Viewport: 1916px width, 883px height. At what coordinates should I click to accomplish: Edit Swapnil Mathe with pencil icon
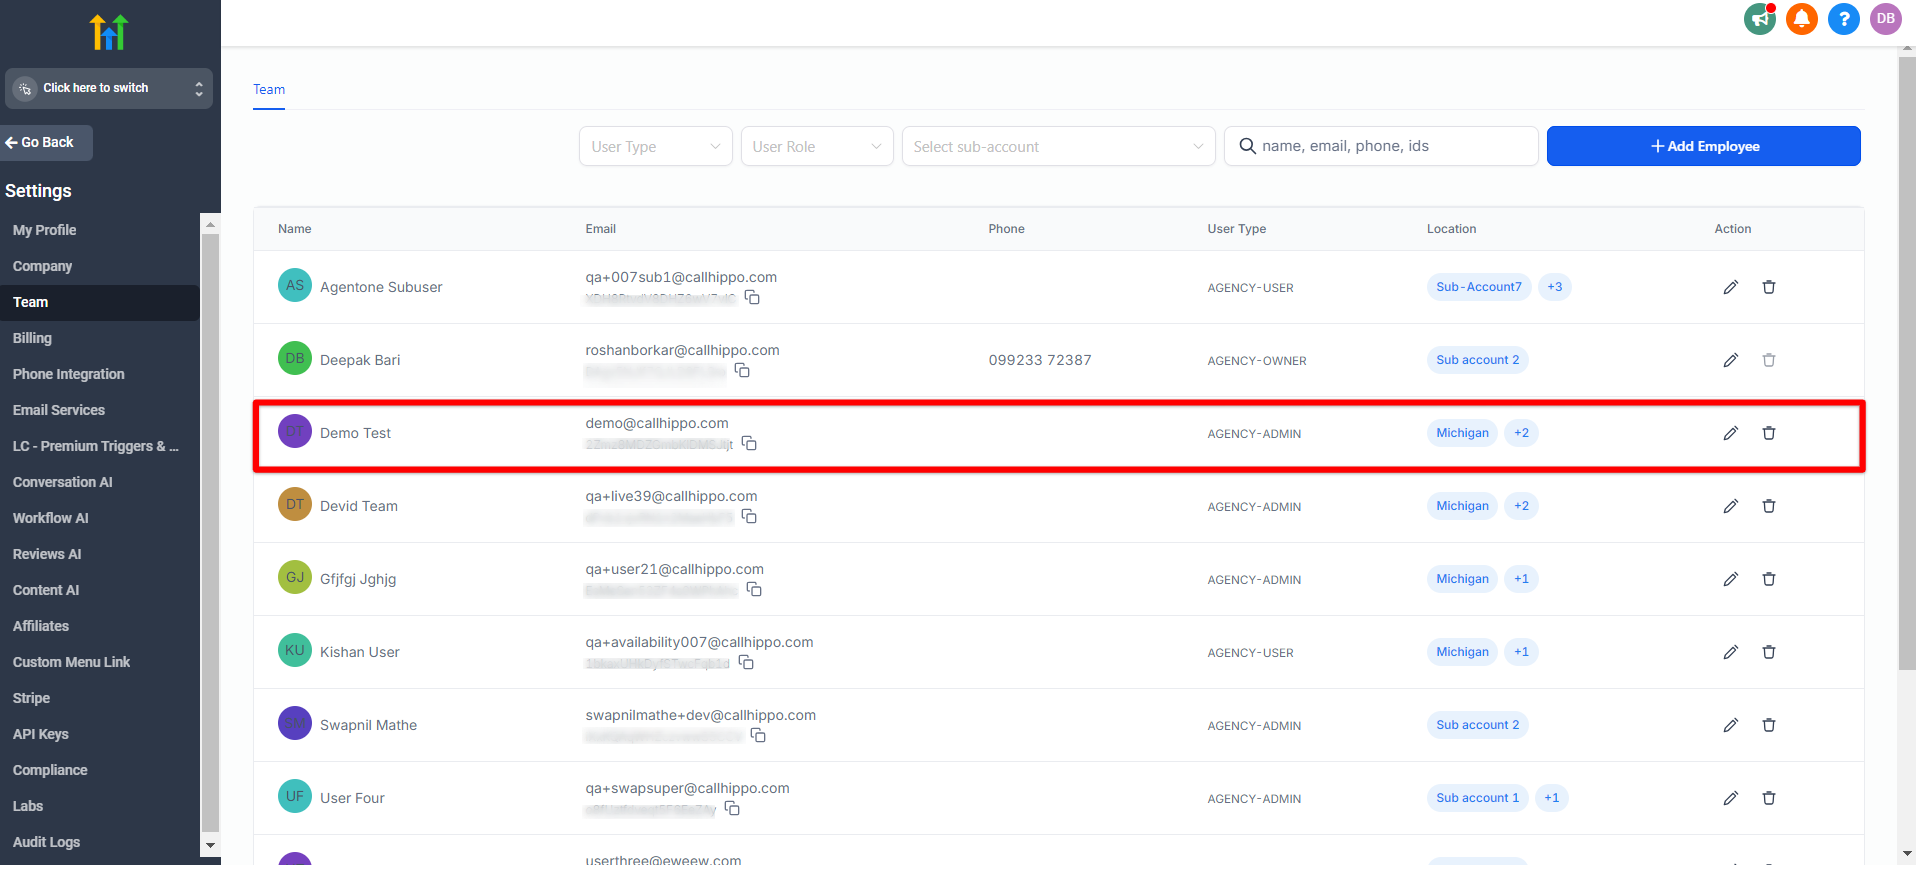(1731, 725)
